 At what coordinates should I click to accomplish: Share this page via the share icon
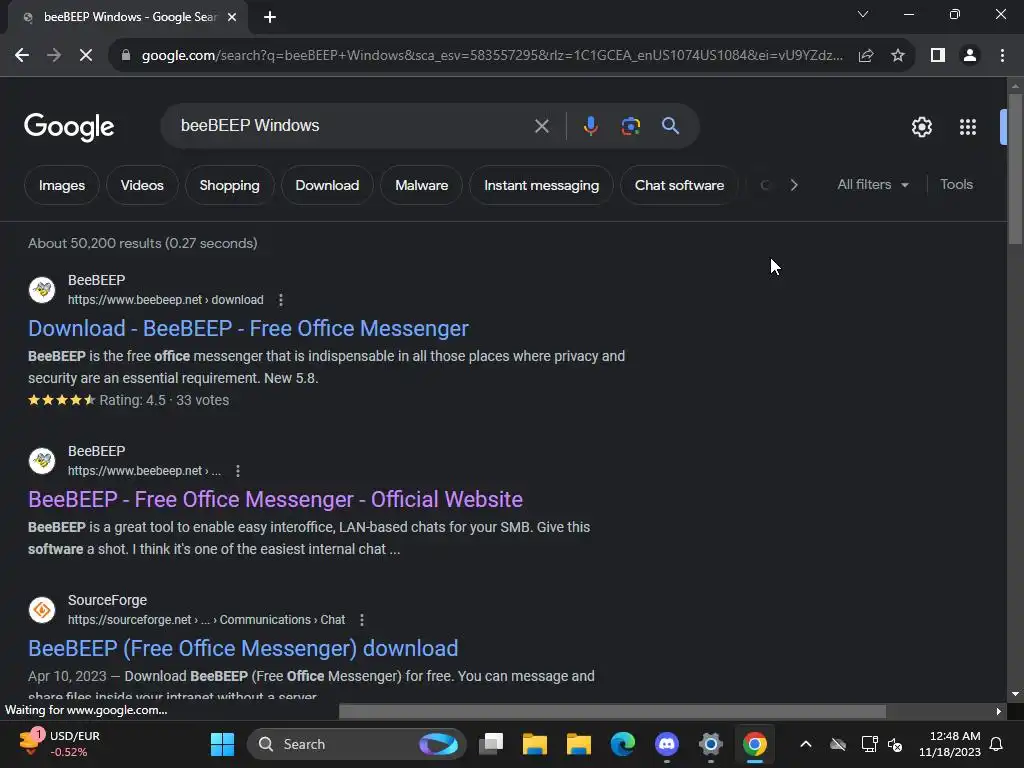click(866, 56)
